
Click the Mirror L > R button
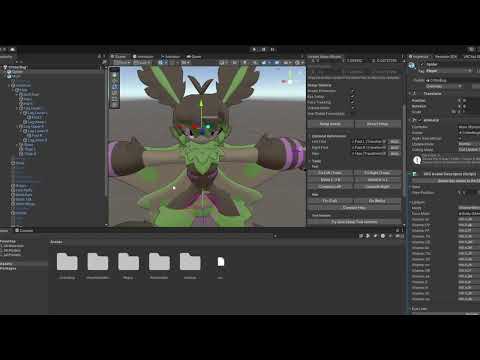[x=330, y=180]
